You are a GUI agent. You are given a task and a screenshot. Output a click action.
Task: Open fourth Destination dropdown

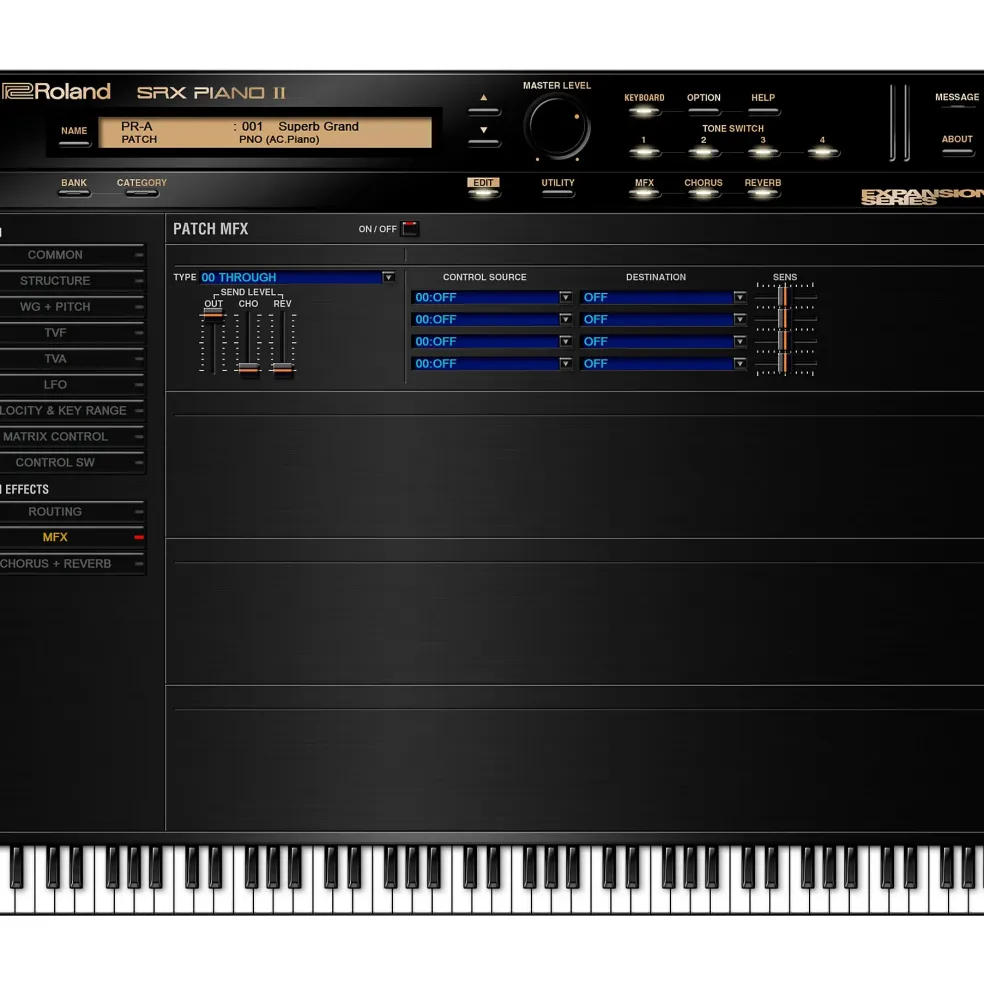tap(740, 363)
